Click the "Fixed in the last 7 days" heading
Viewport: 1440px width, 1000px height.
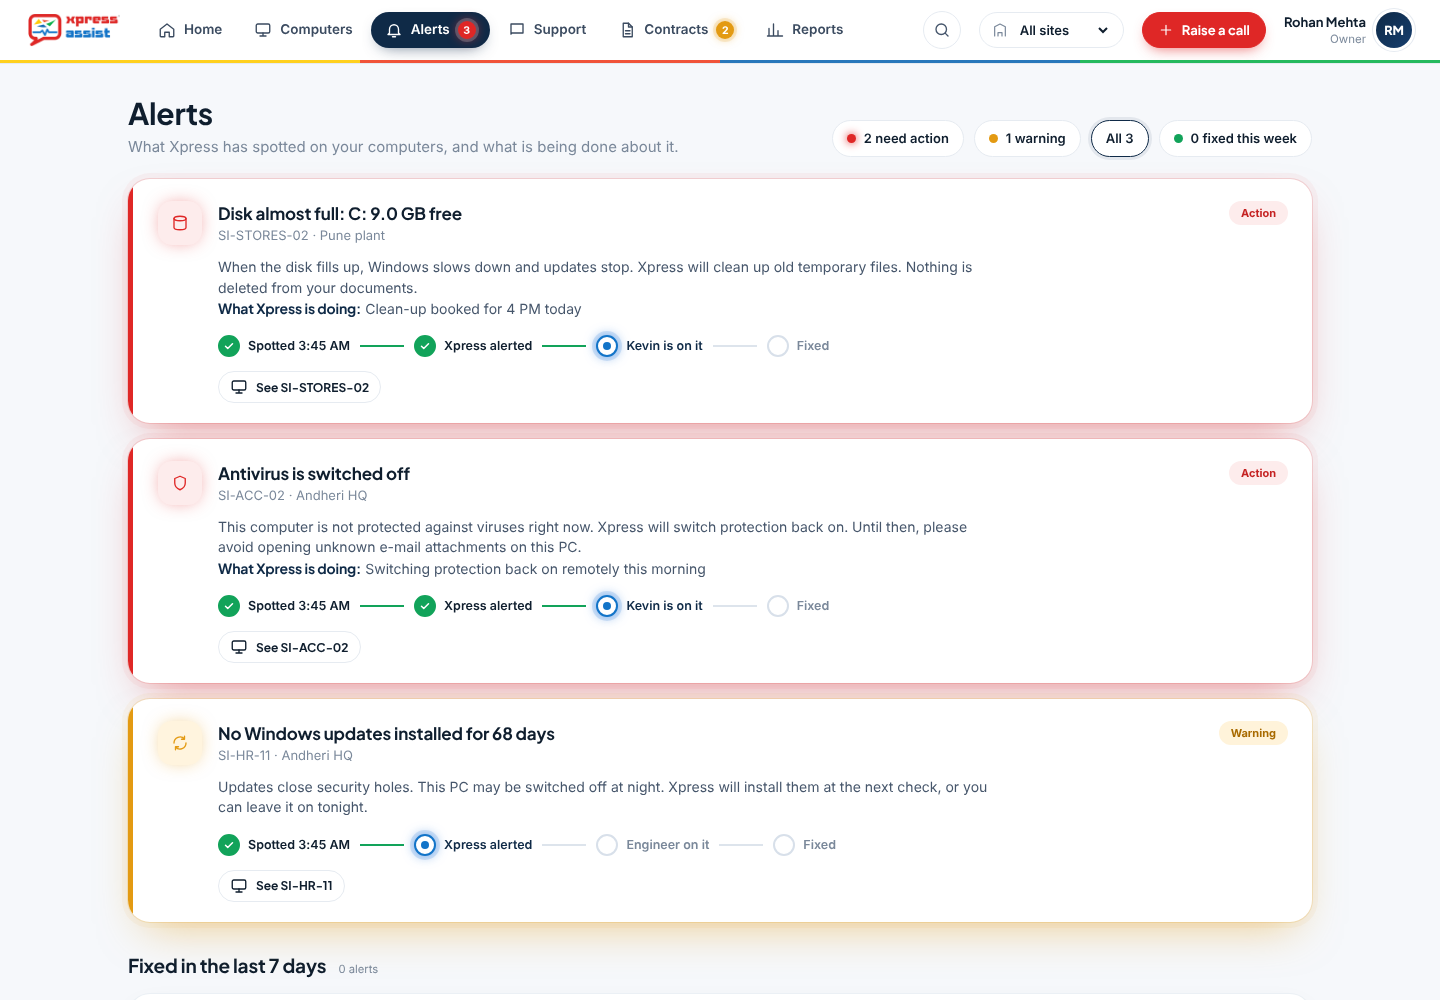point(227,966)
